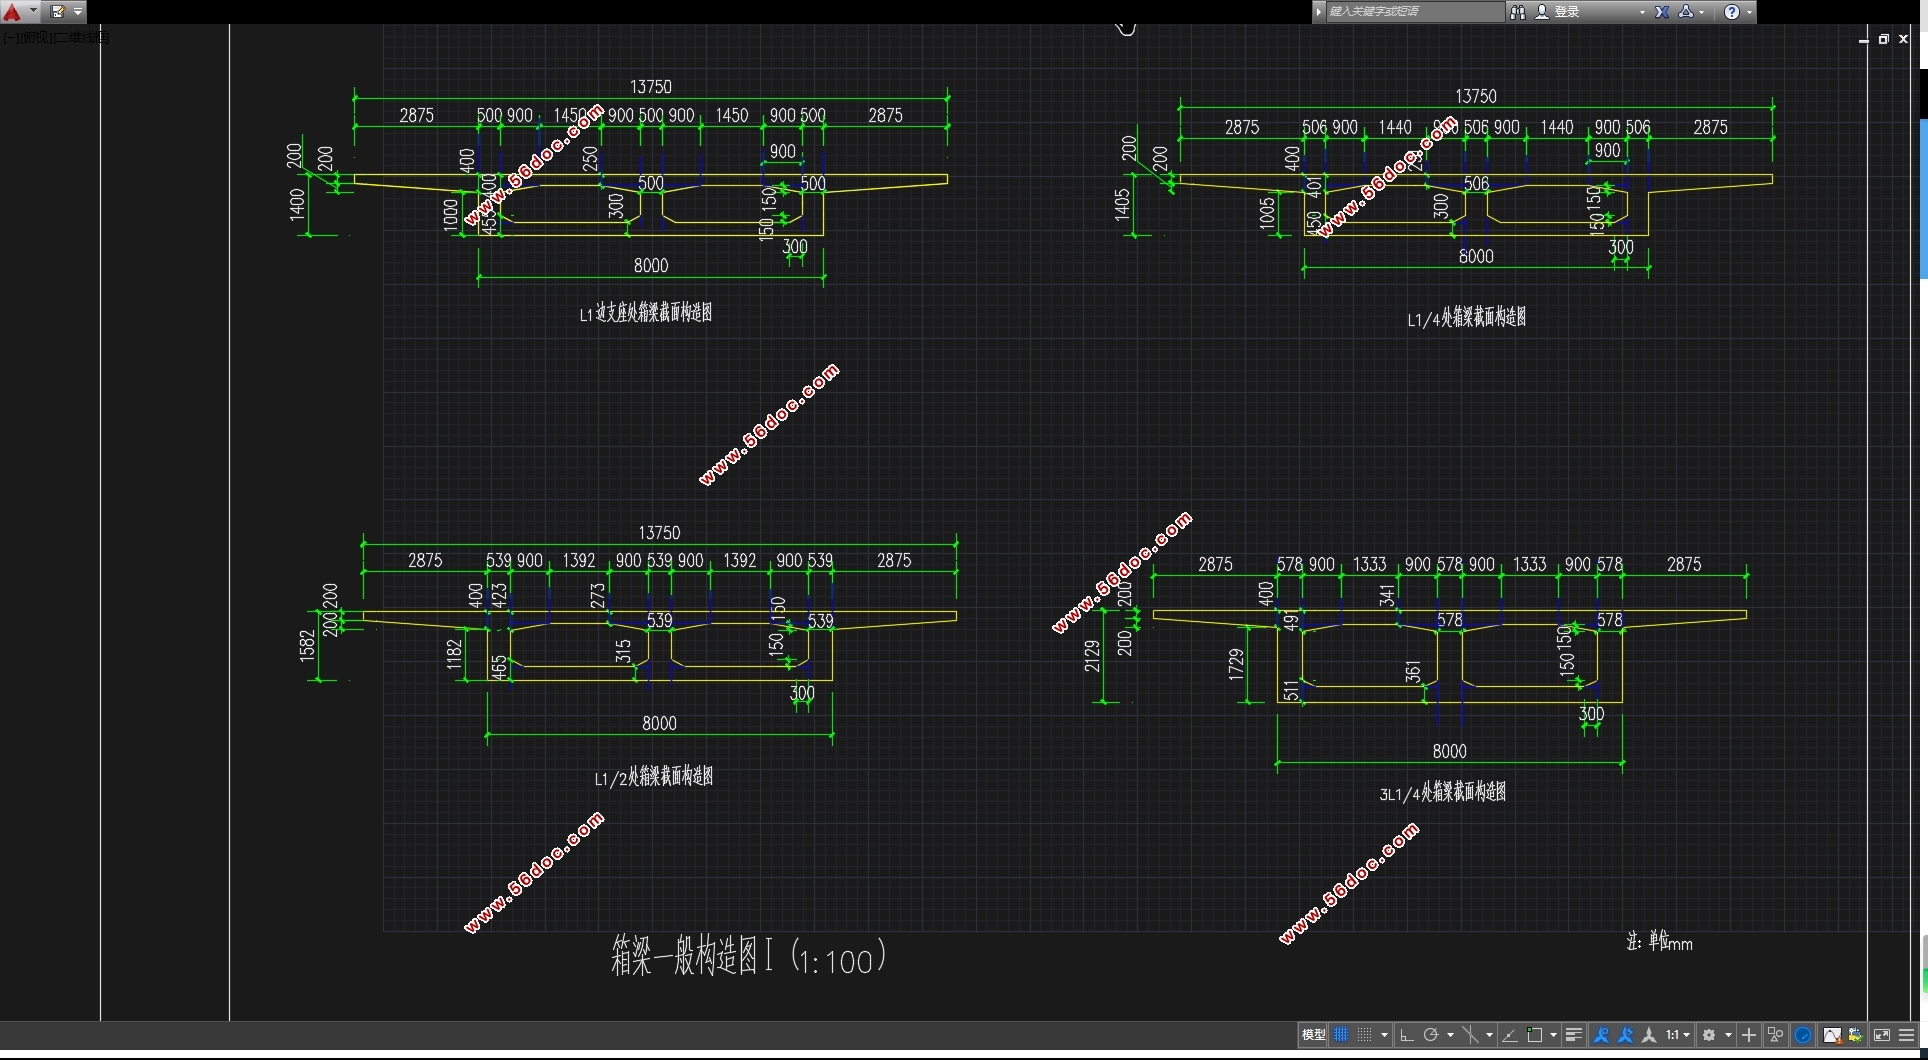Click the Save As icon in quick access
The width and height of the screenshot is (1928, 1060).
(x=57, y=12)
